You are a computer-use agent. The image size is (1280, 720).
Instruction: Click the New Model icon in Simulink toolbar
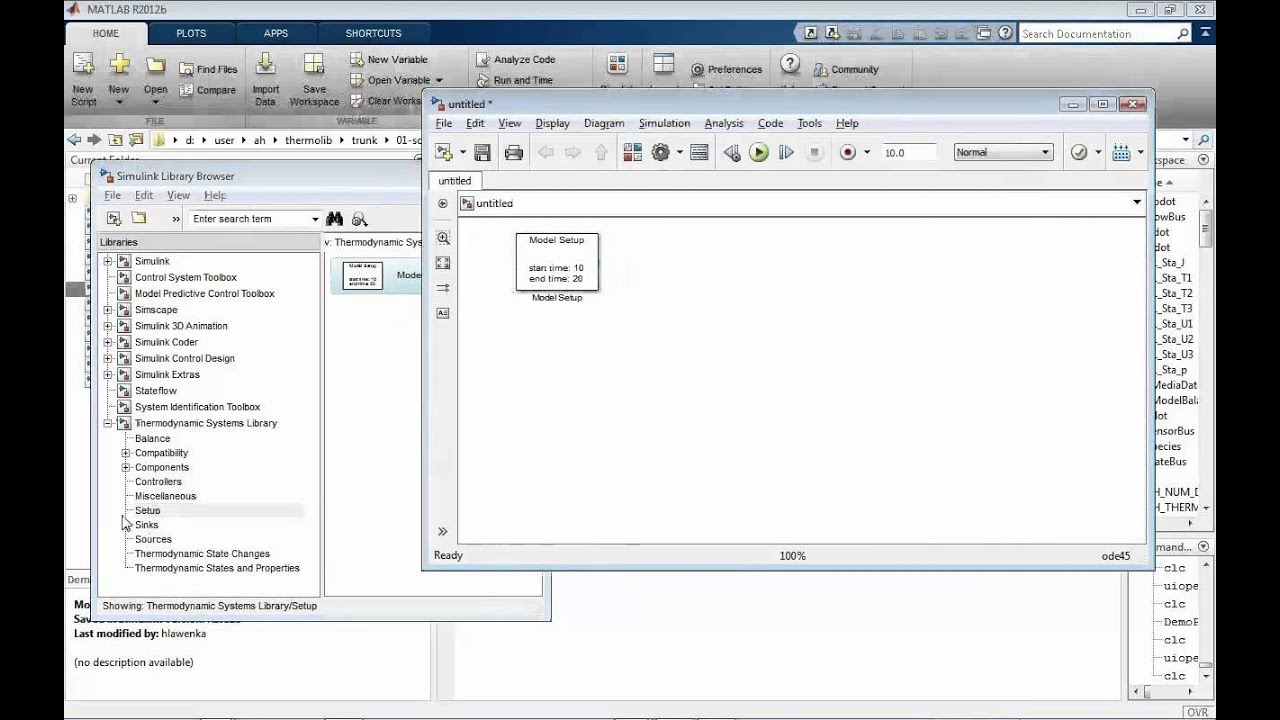click(444, 153)
